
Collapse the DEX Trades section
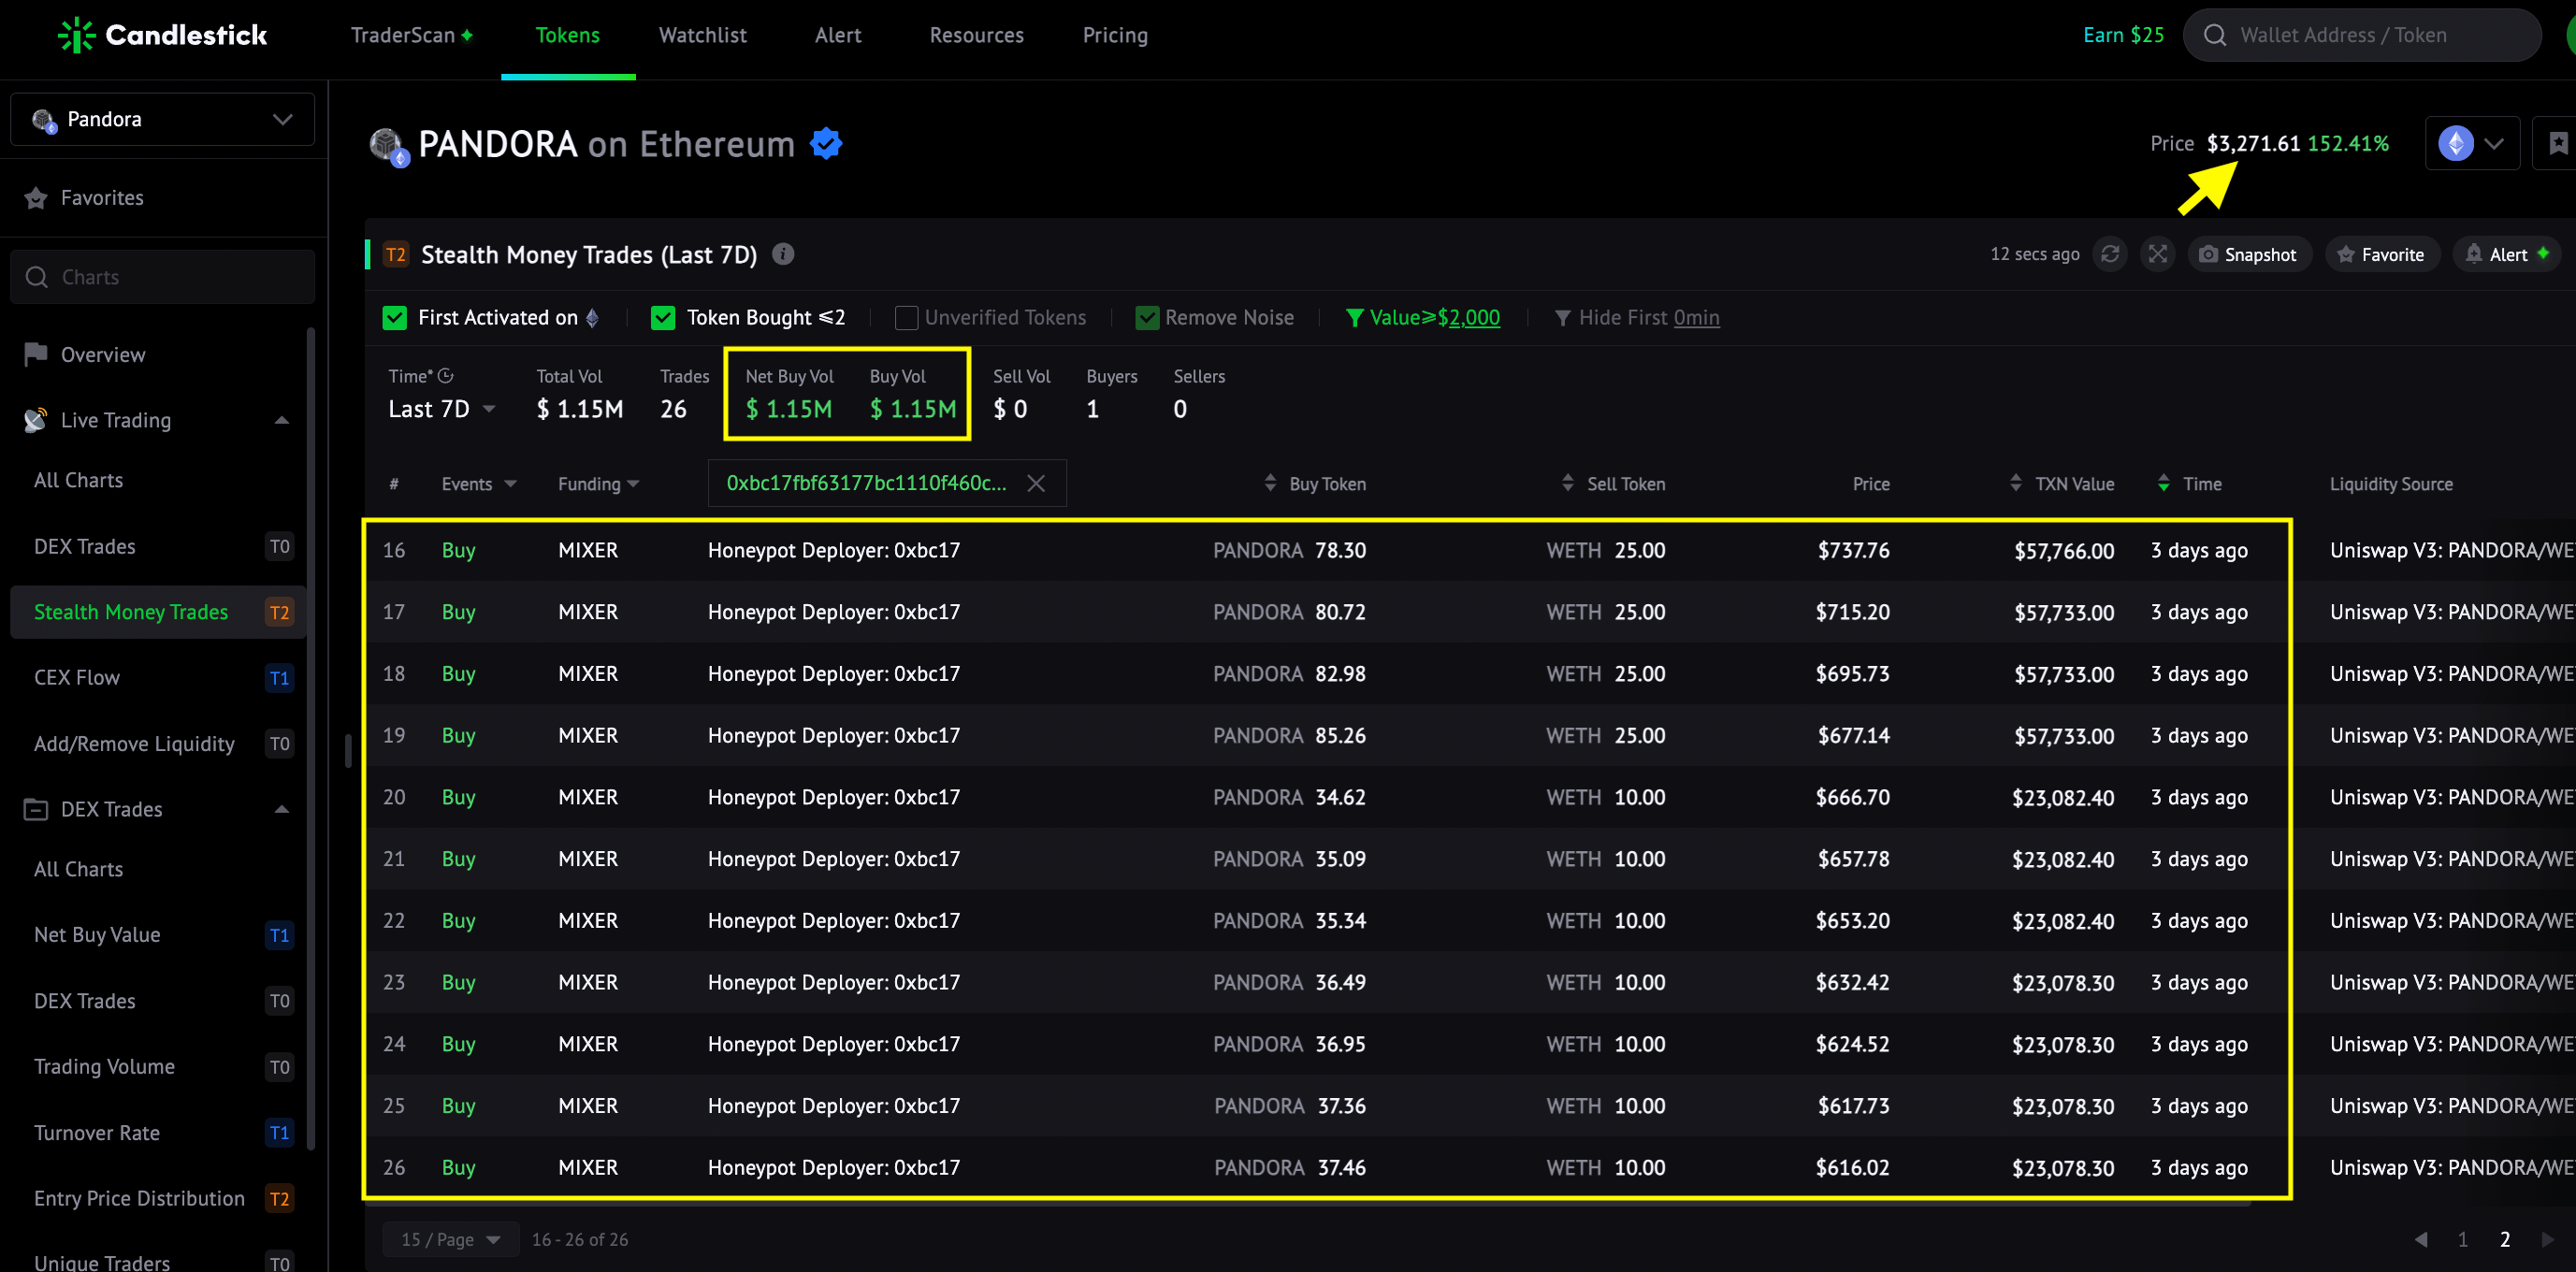coord(282,809)
